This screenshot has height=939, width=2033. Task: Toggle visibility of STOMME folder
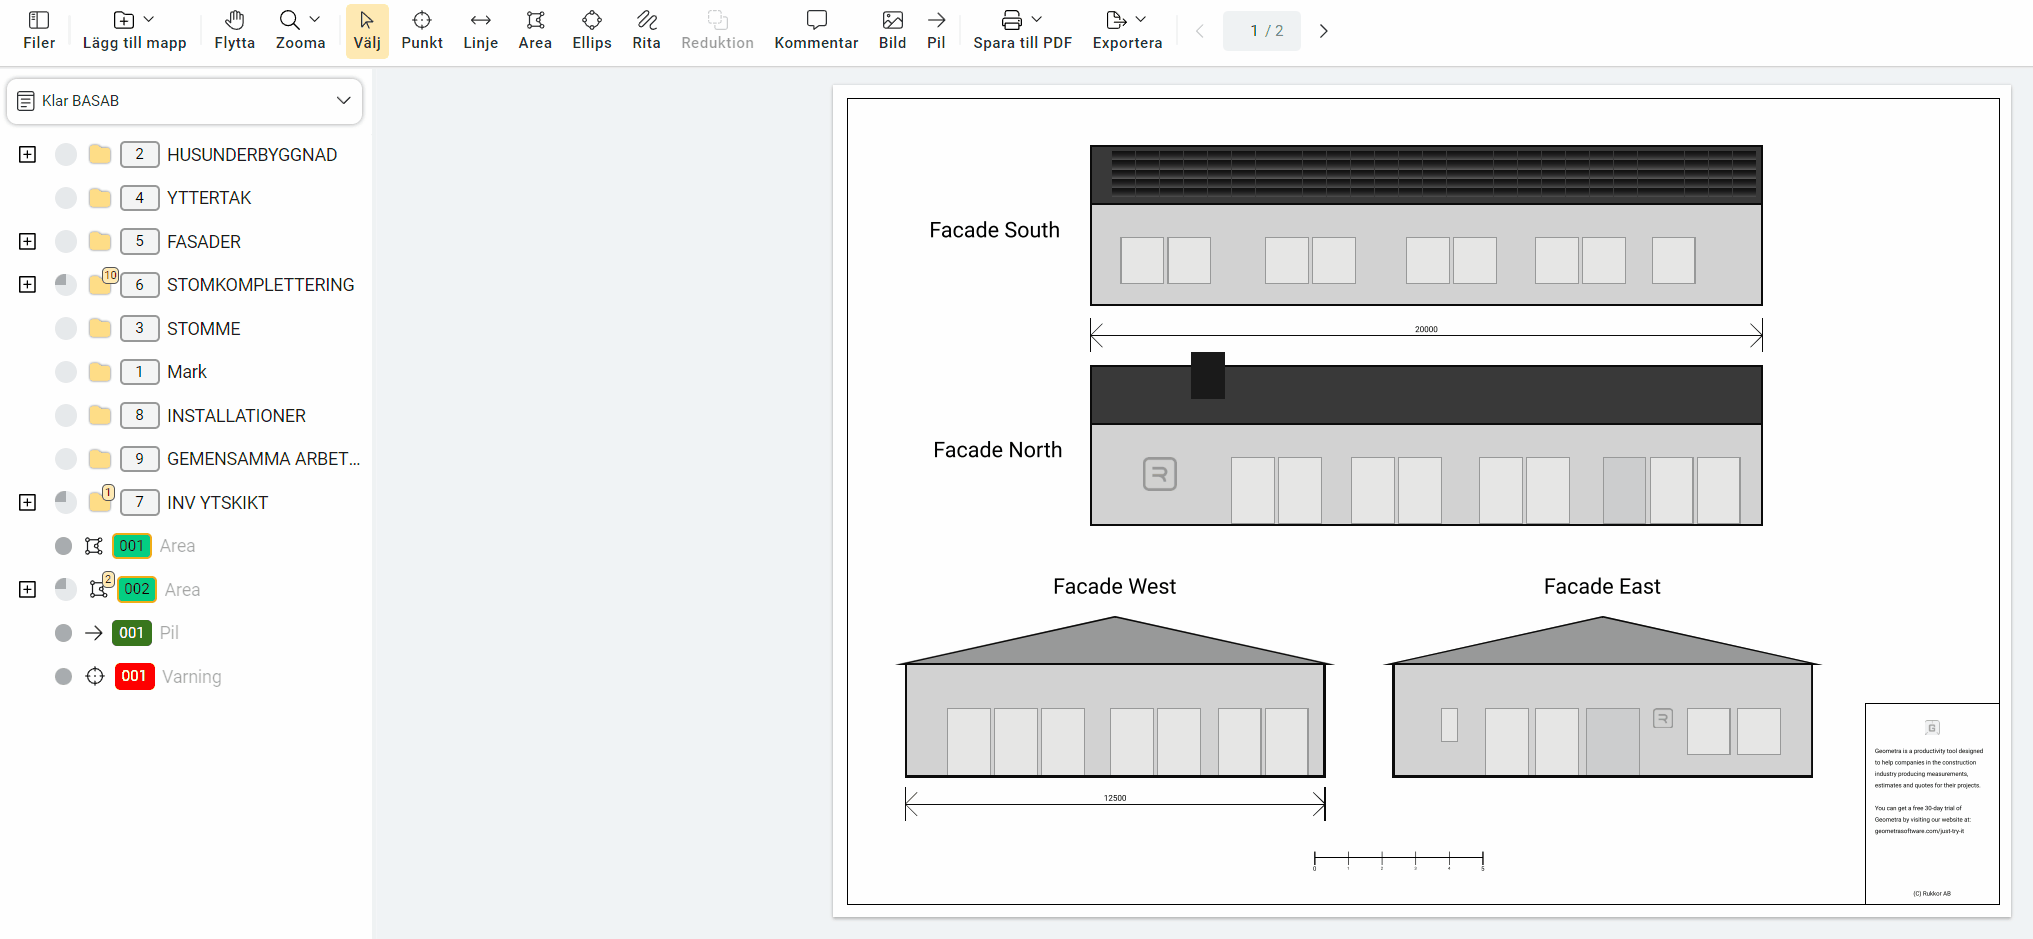click(x=66, y=328)
